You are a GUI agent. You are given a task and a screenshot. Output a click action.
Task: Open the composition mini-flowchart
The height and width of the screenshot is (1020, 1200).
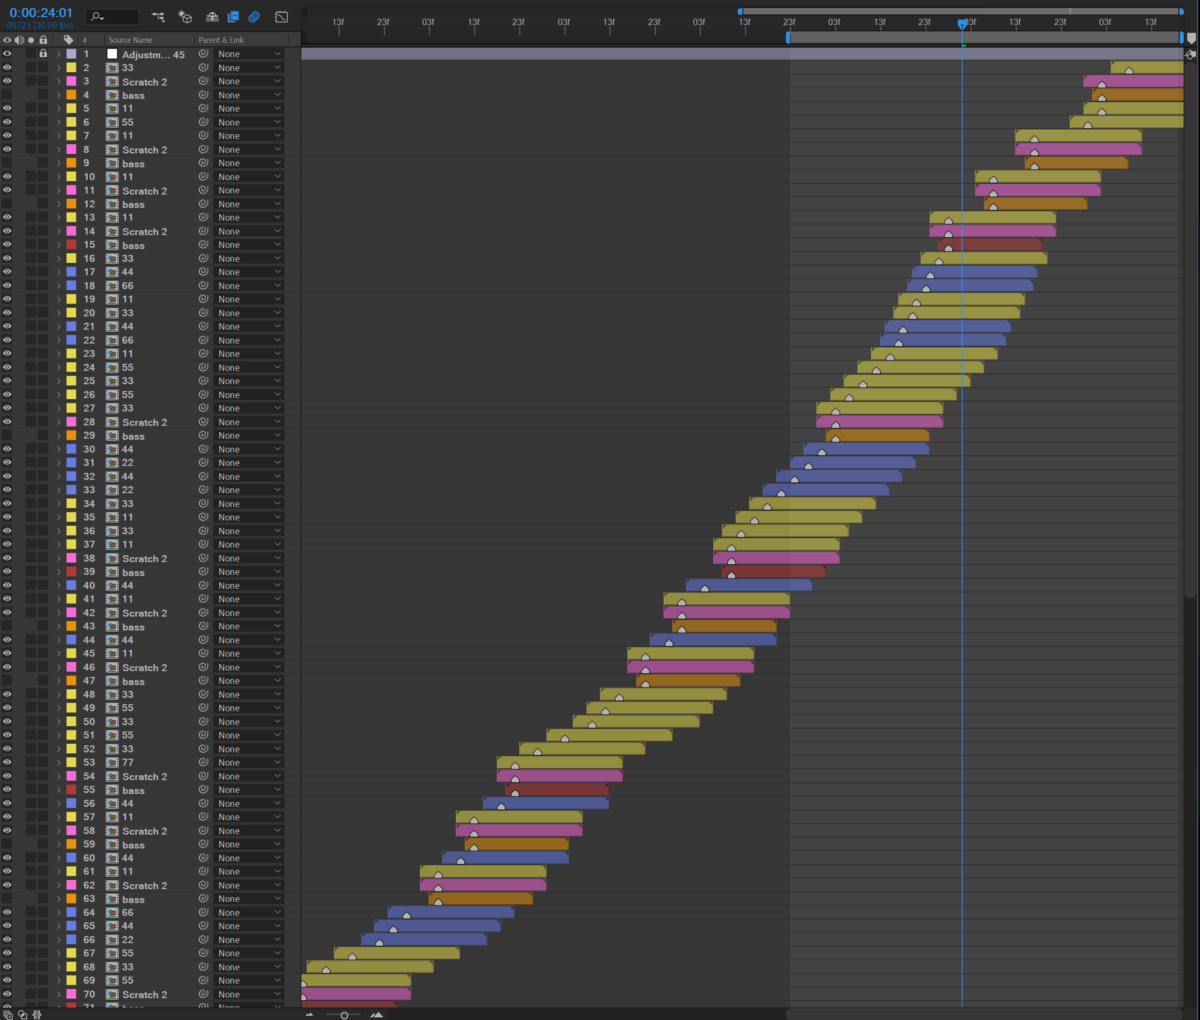[158, 17]
